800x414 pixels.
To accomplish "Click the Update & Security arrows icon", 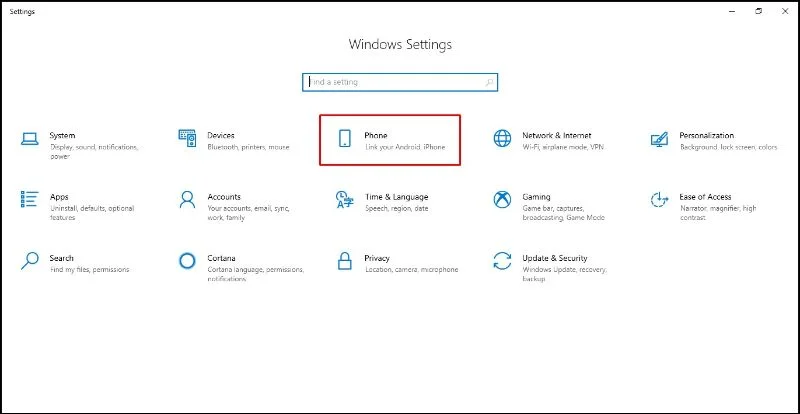I will 502,261.
